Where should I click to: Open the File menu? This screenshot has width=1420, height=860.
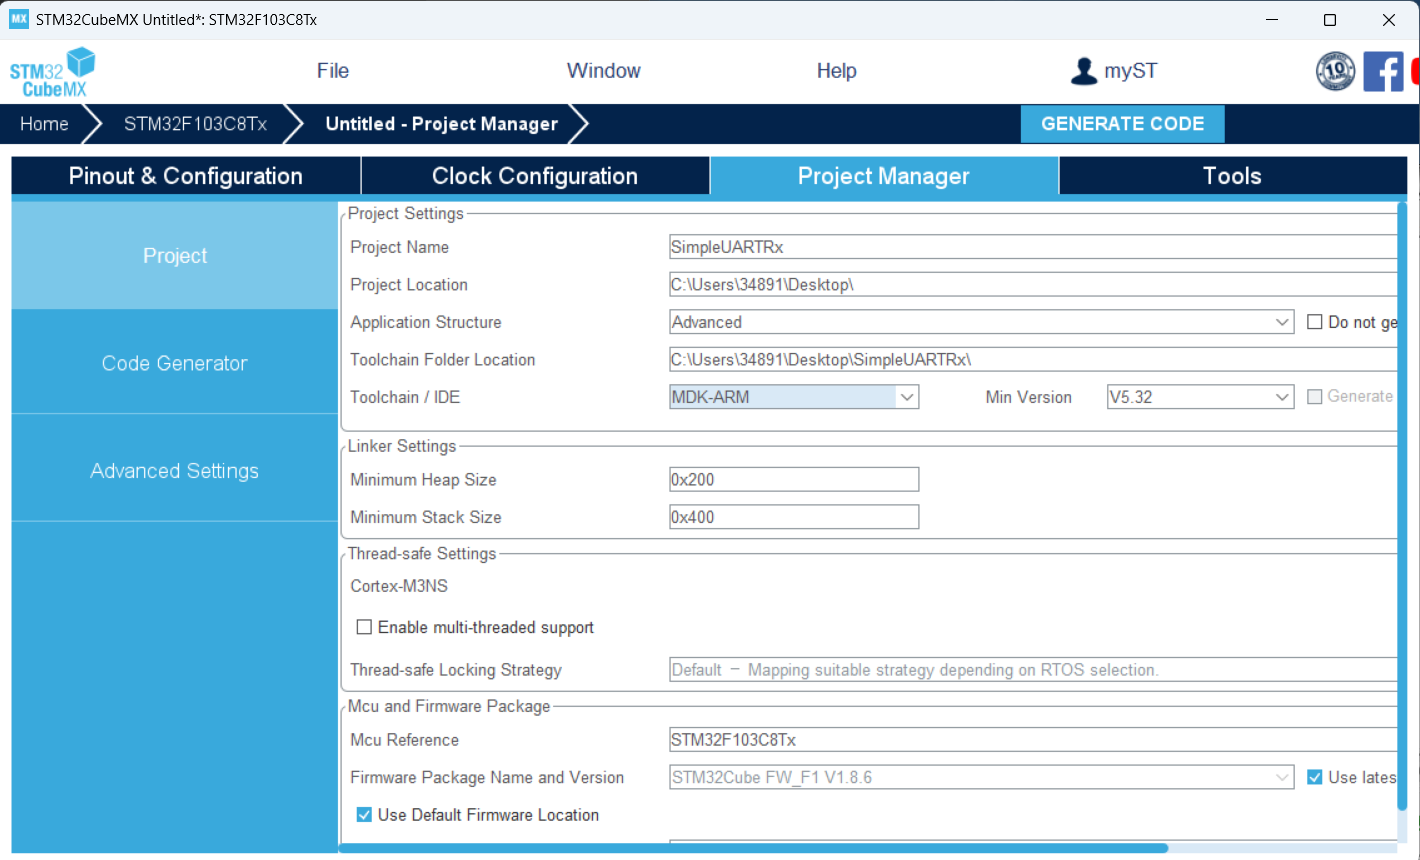point(333,71)
